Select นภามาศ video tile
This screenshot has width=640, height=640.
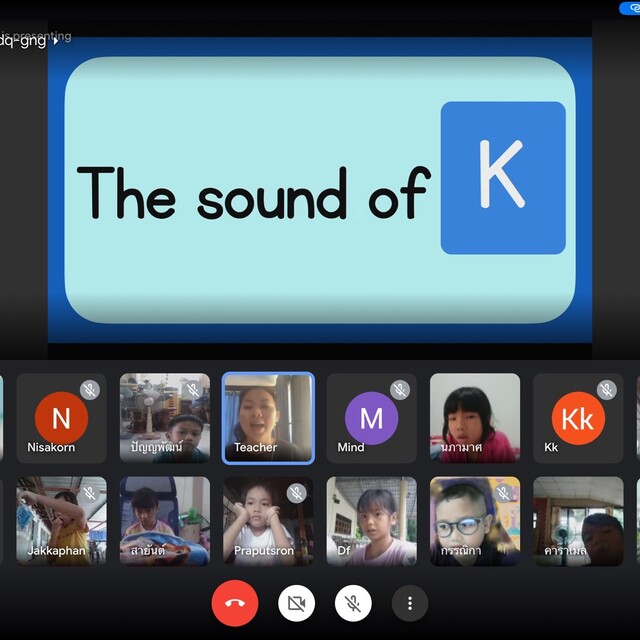click(475, 418)
